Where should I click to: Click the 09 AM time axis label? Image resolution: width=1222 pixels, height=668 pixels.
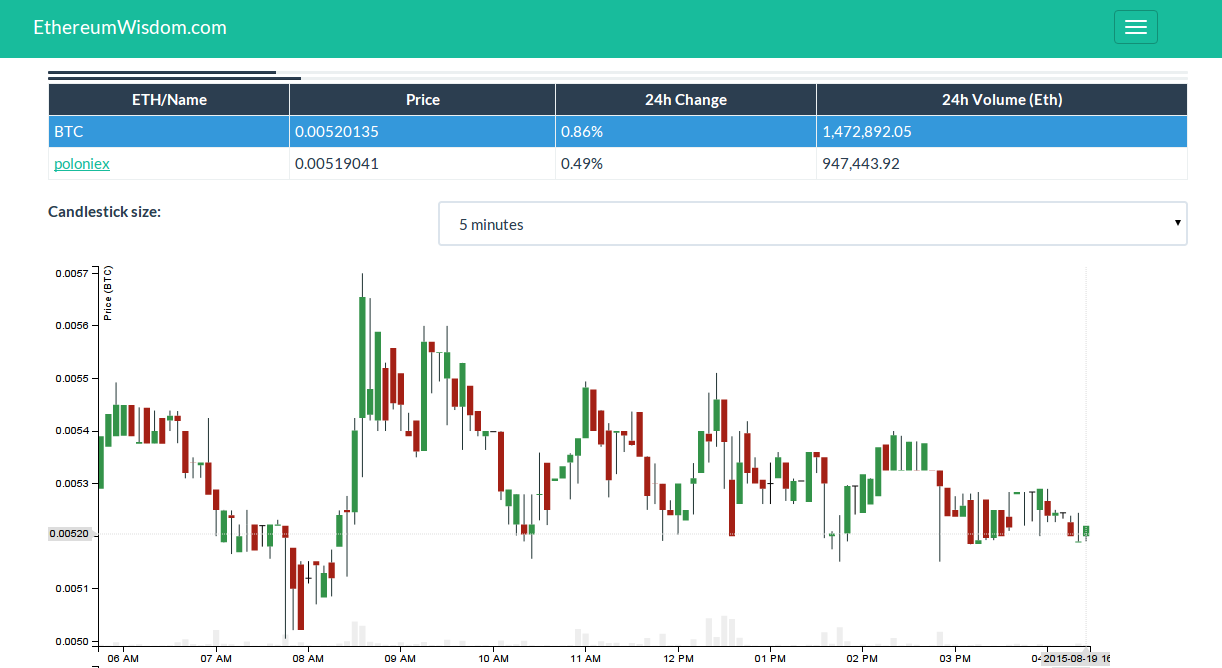coord(400,658)
